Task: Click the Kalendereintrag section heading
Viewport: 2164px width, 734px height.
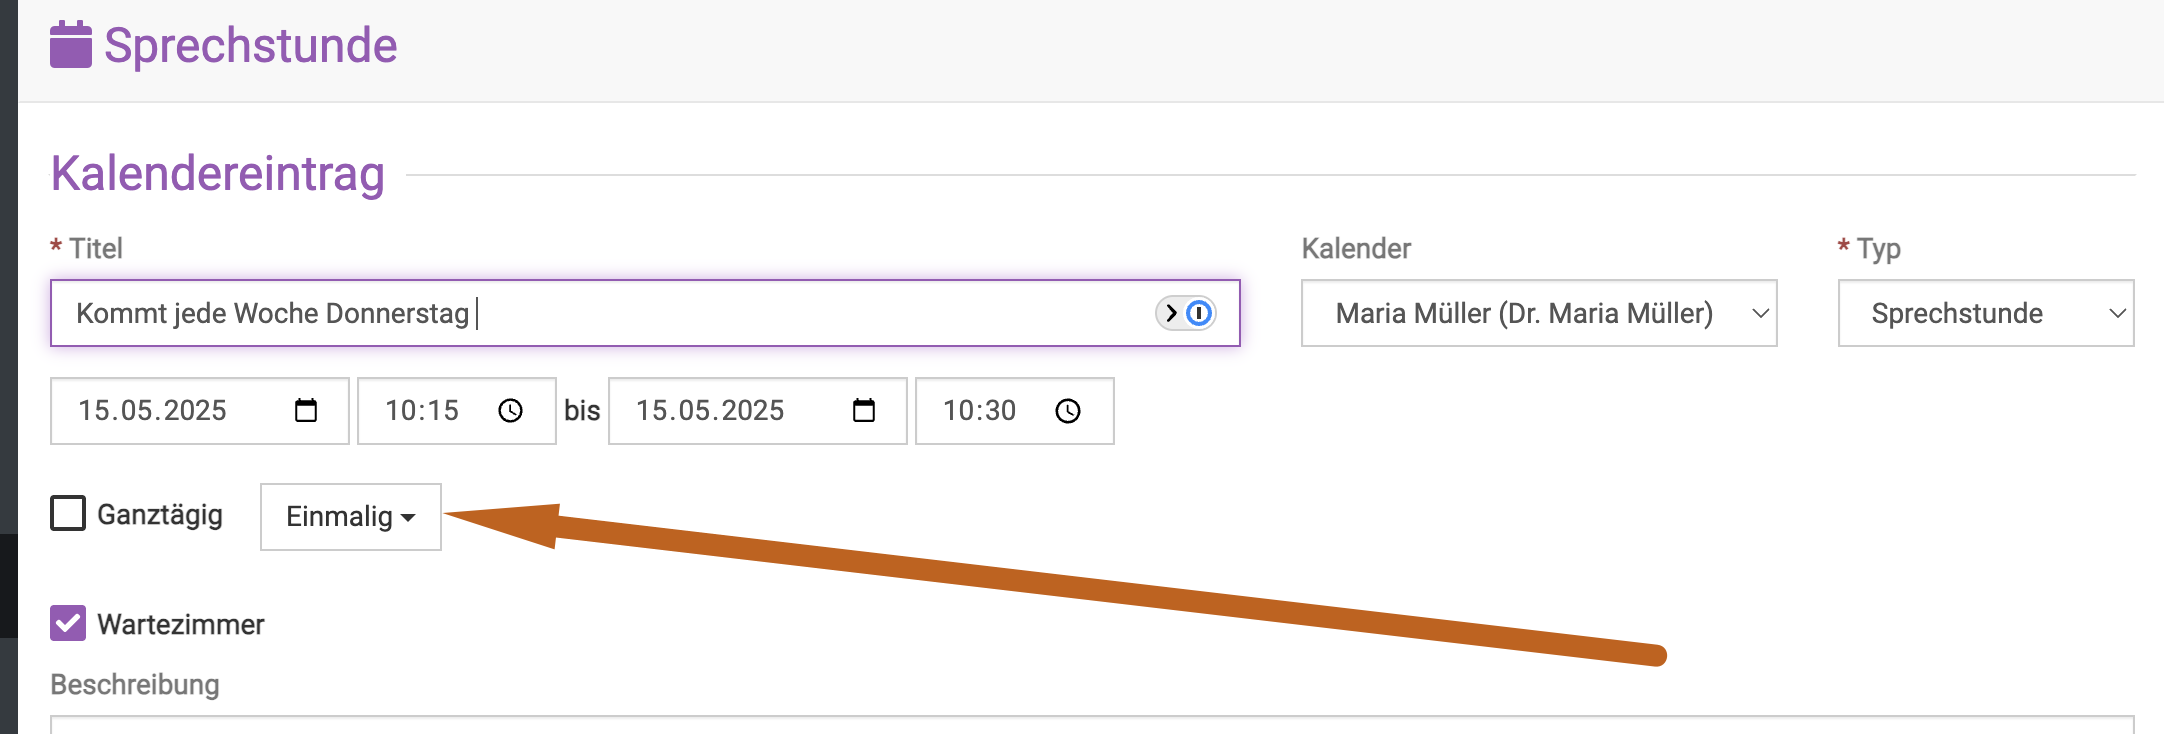Action: point(218,174)
